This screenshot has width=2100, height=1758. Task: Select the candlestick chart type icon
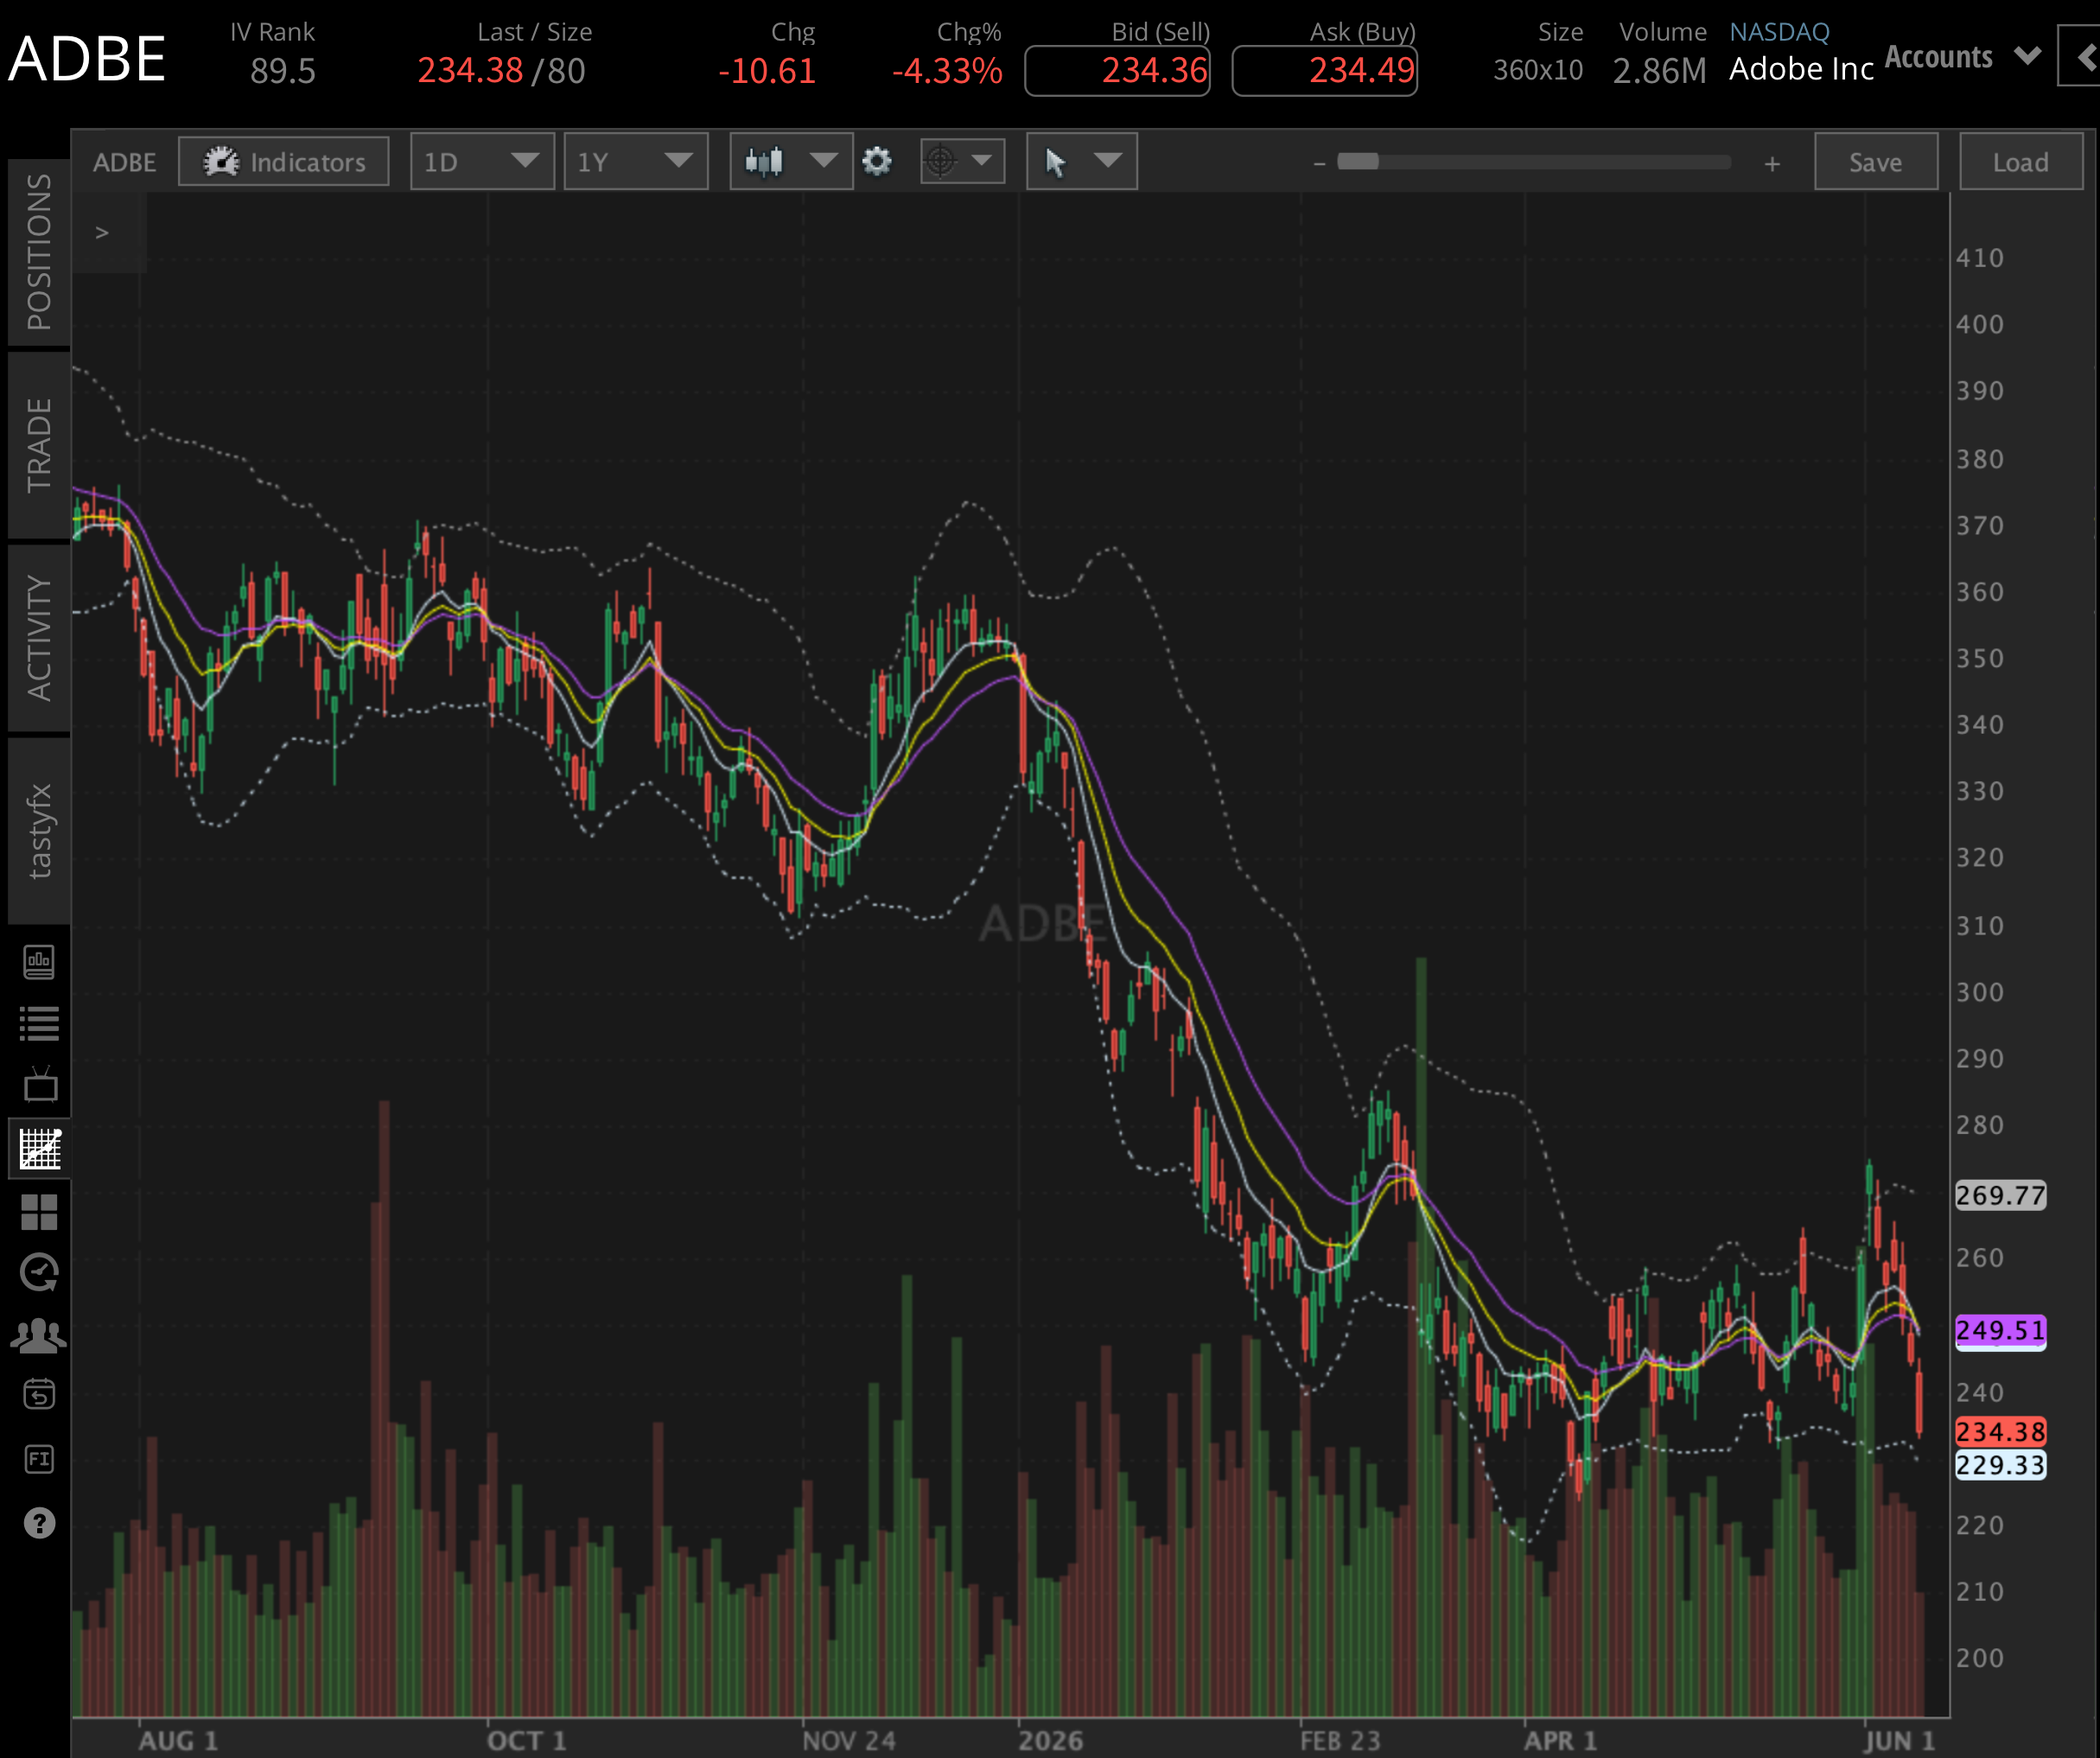click(x=764, y=162)
